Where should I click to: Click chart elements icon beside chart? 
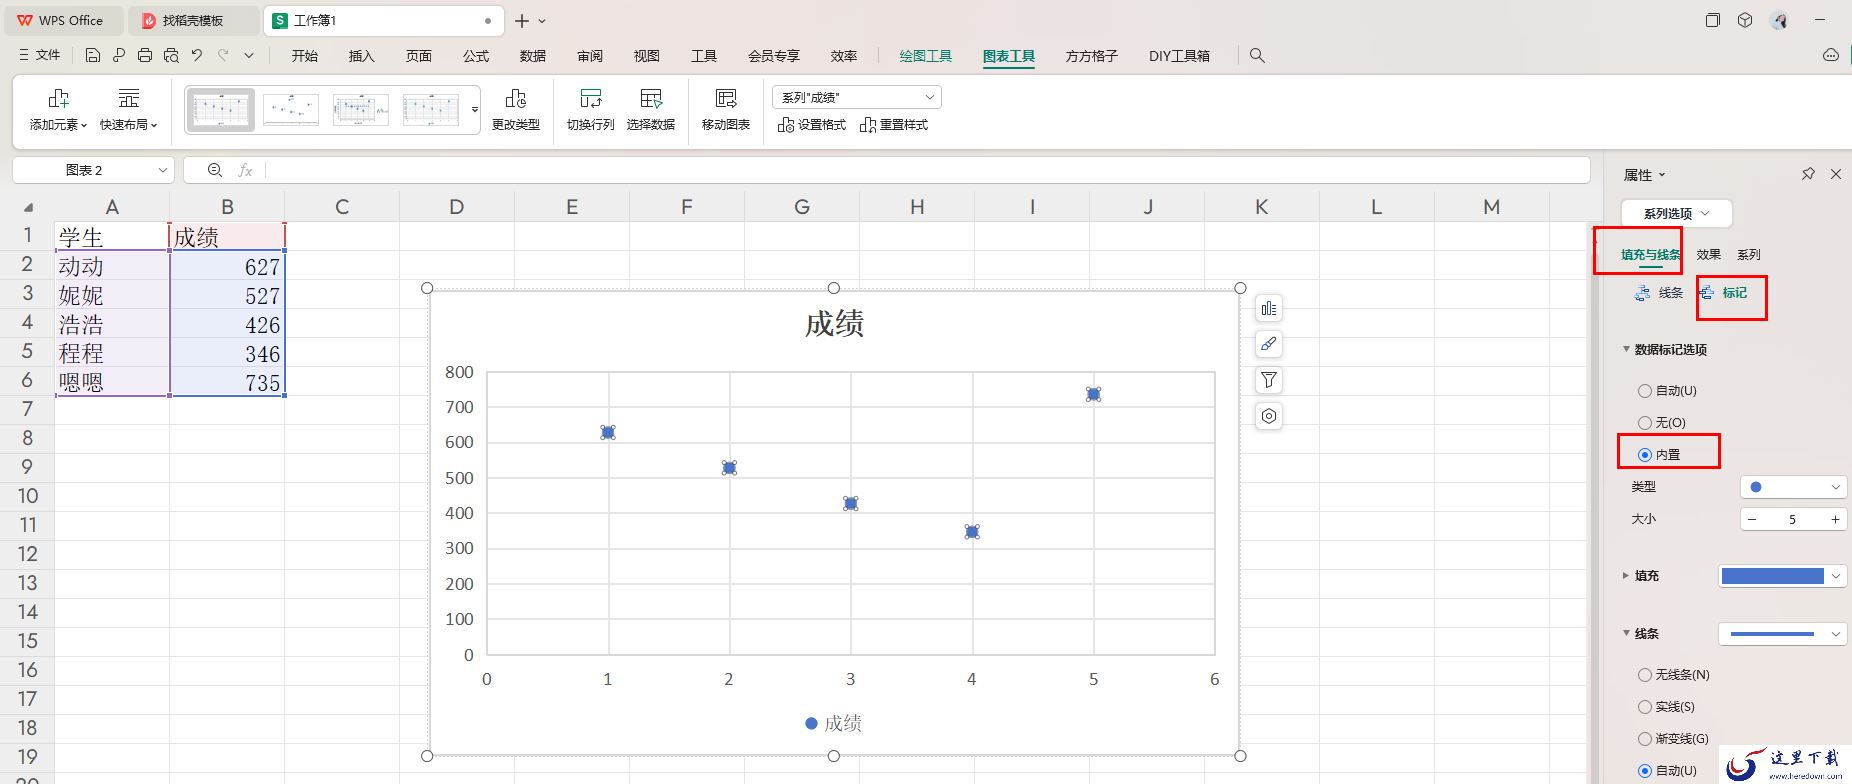pyautogui.click(x=1269, y=309)
